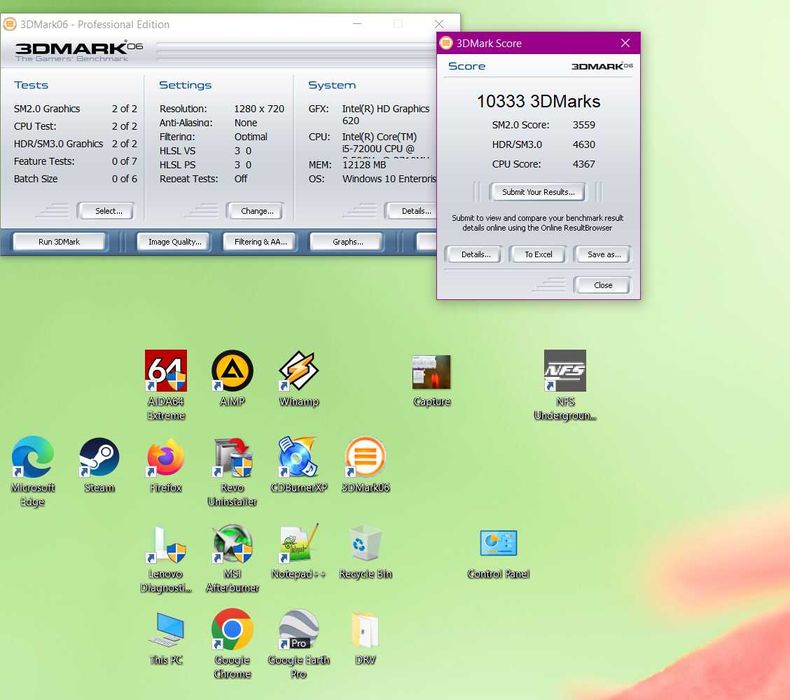Click Anti-Aliasing None value
790x700 pixels.
[x=245, y=122]
